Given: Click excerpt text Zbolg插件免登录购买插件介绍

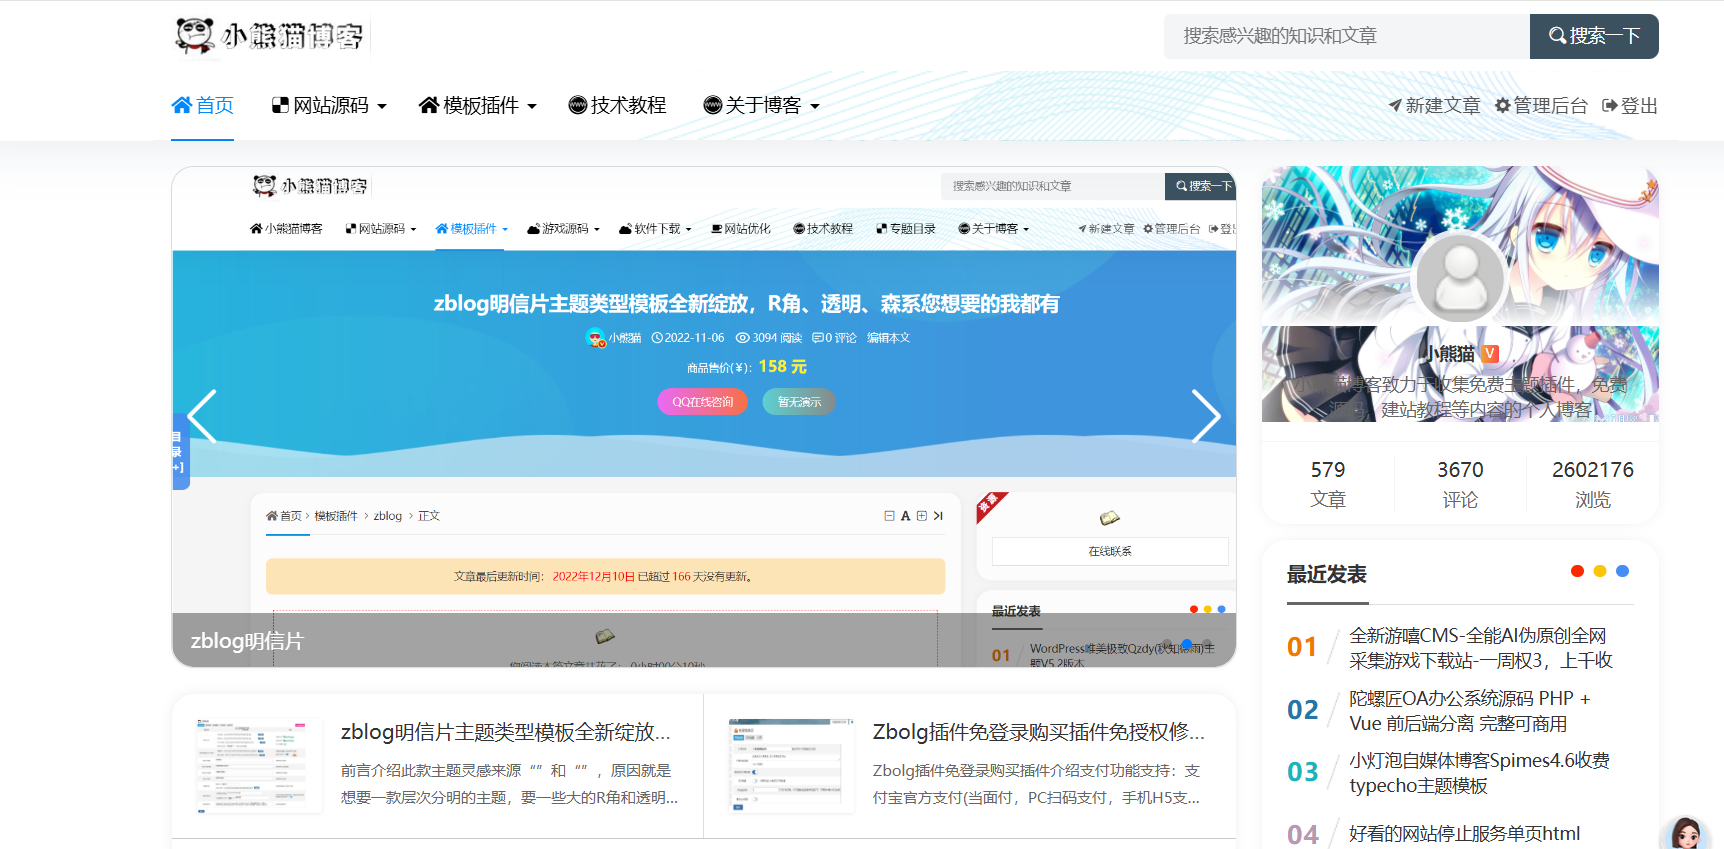Looking at the screenshot, I should click(1037, 784).
